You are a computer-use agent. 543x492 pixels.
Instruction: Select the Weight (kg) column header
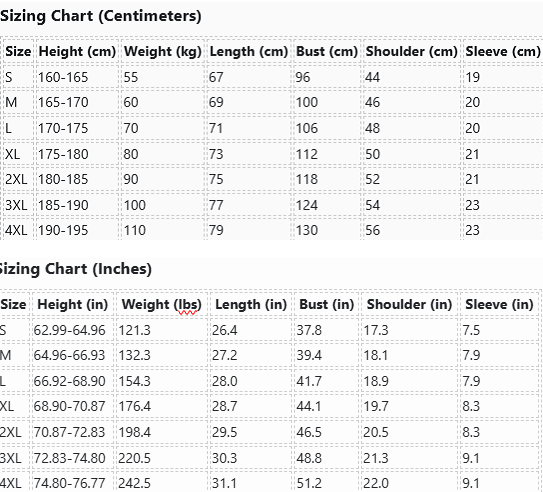click(x=163, y=52)
